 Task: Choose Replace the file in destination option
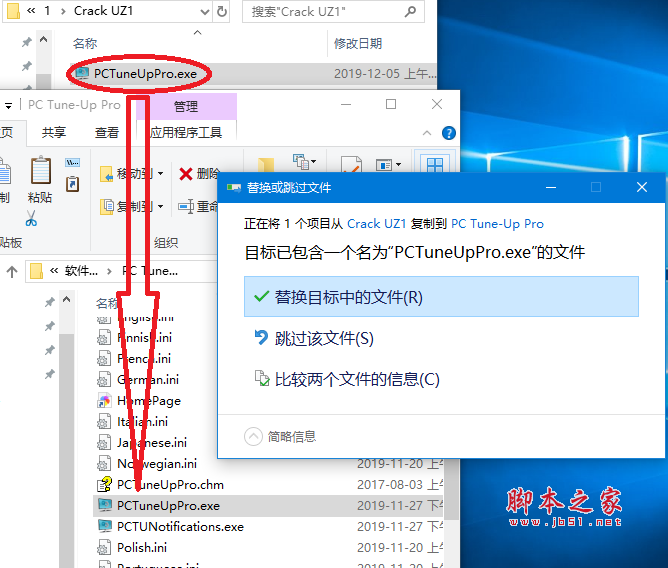click(441, 297)
